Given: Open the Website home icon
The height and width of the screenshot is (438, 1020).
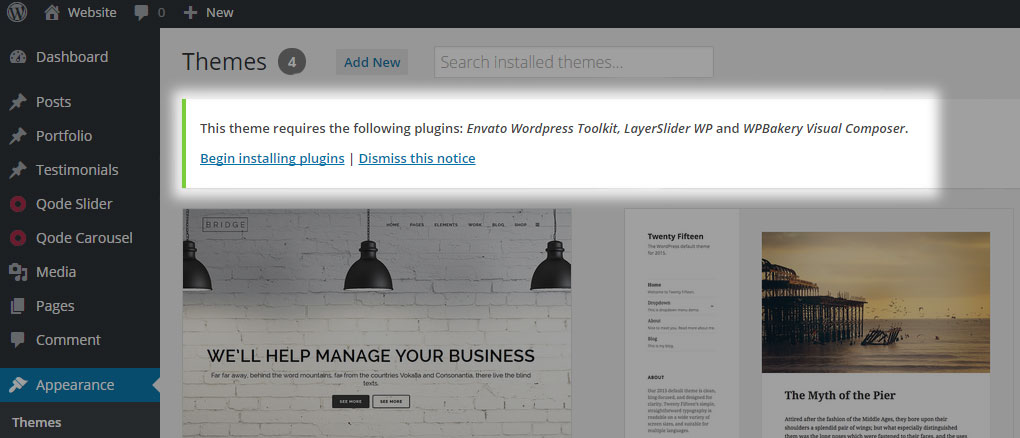Looking at the screenshot, I should [52, 12].
